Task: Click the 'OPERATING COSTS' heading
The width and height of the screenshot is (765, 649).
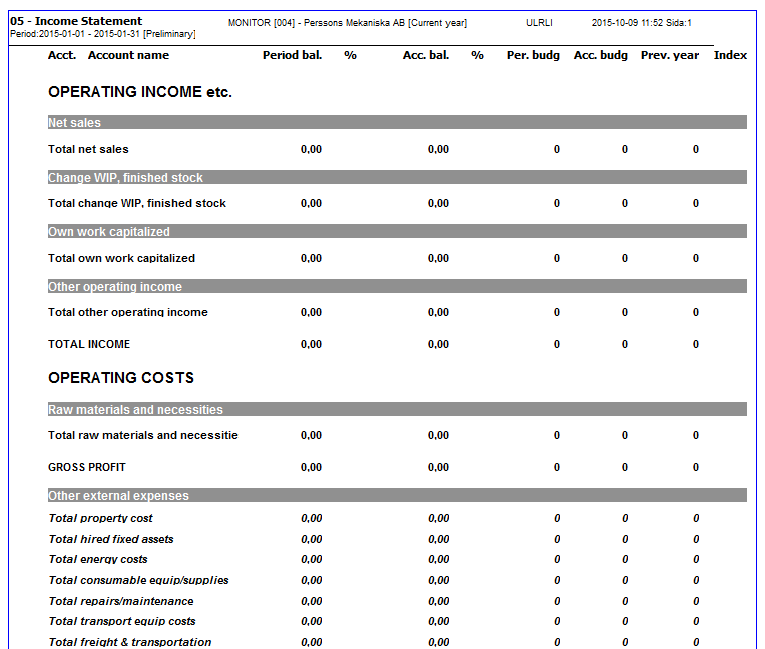Action: pos(121,378)
